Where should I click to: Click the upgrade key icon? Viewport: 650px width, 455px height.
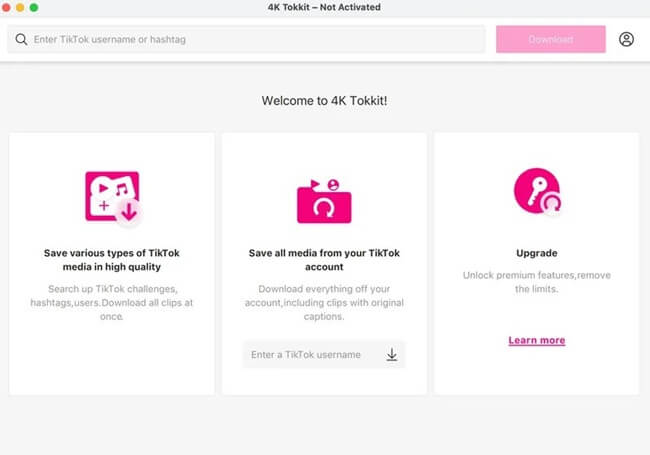coord(538,191)
